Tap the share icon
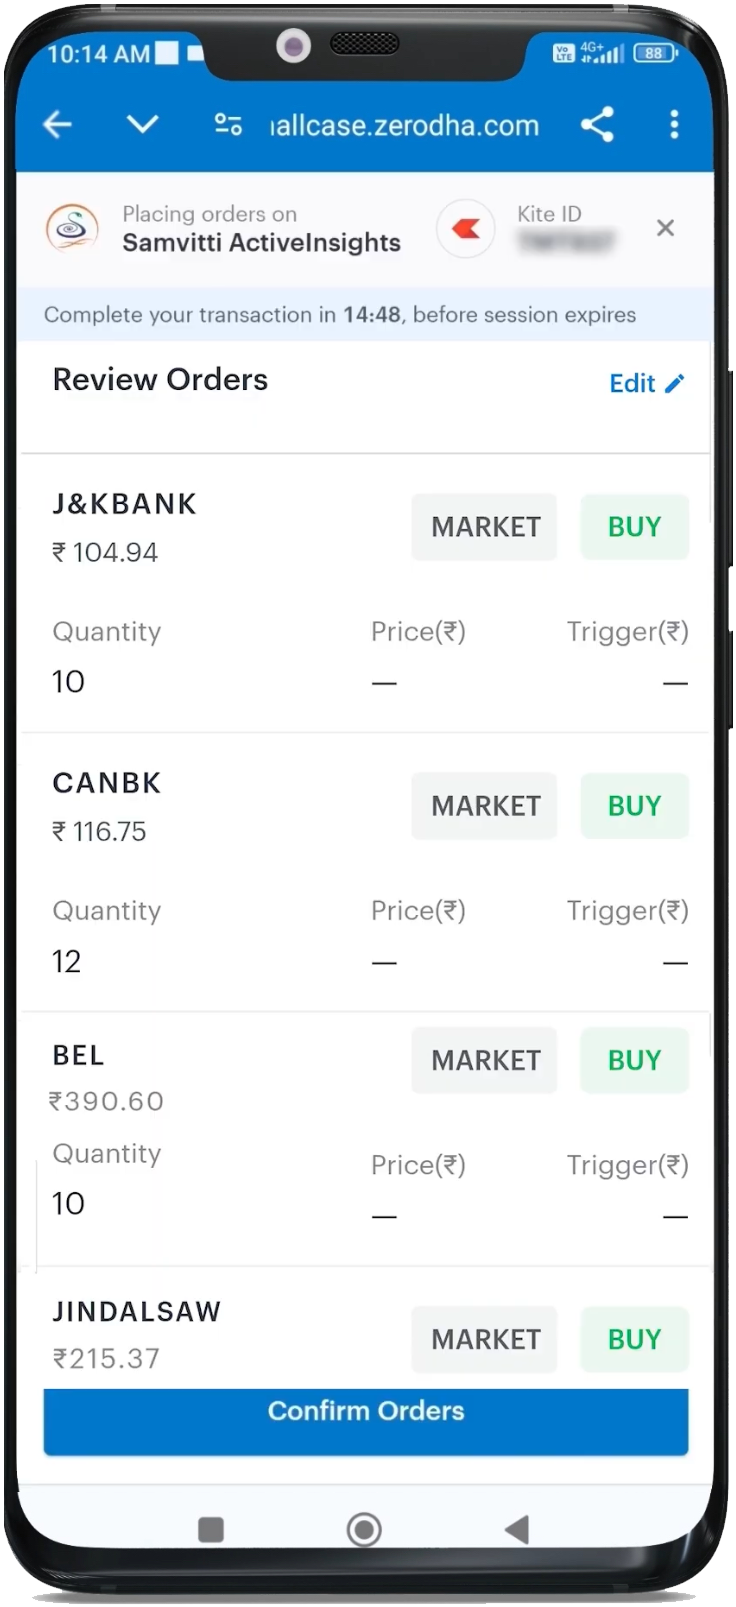The width and height of the screenshot is (736, 1607). click(597, 125)
